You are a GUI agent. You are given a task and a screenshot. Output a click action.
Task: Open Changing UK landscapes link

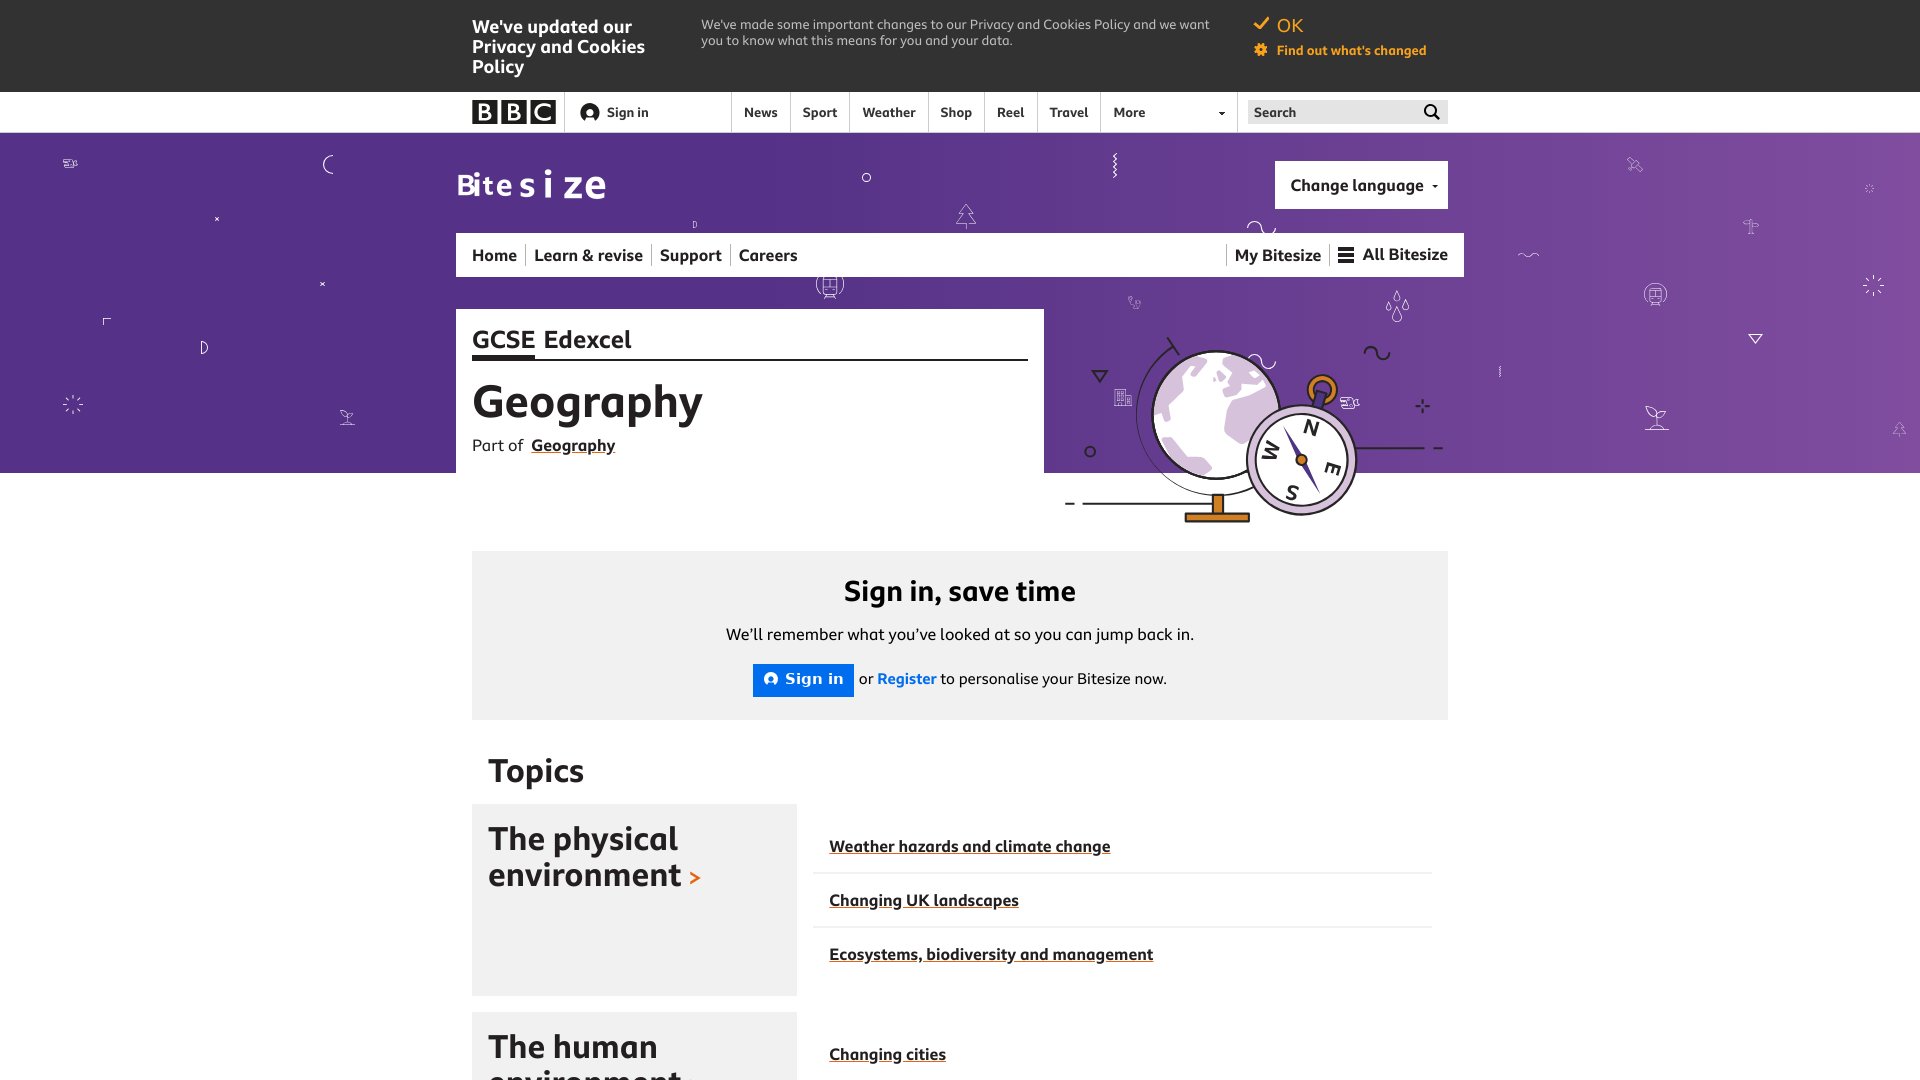923,900
